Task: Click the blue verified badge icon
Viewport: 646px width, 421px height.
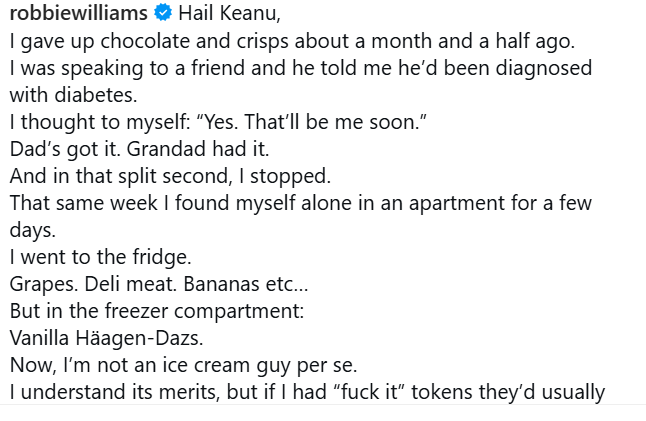Action: [x=163, y=13]
